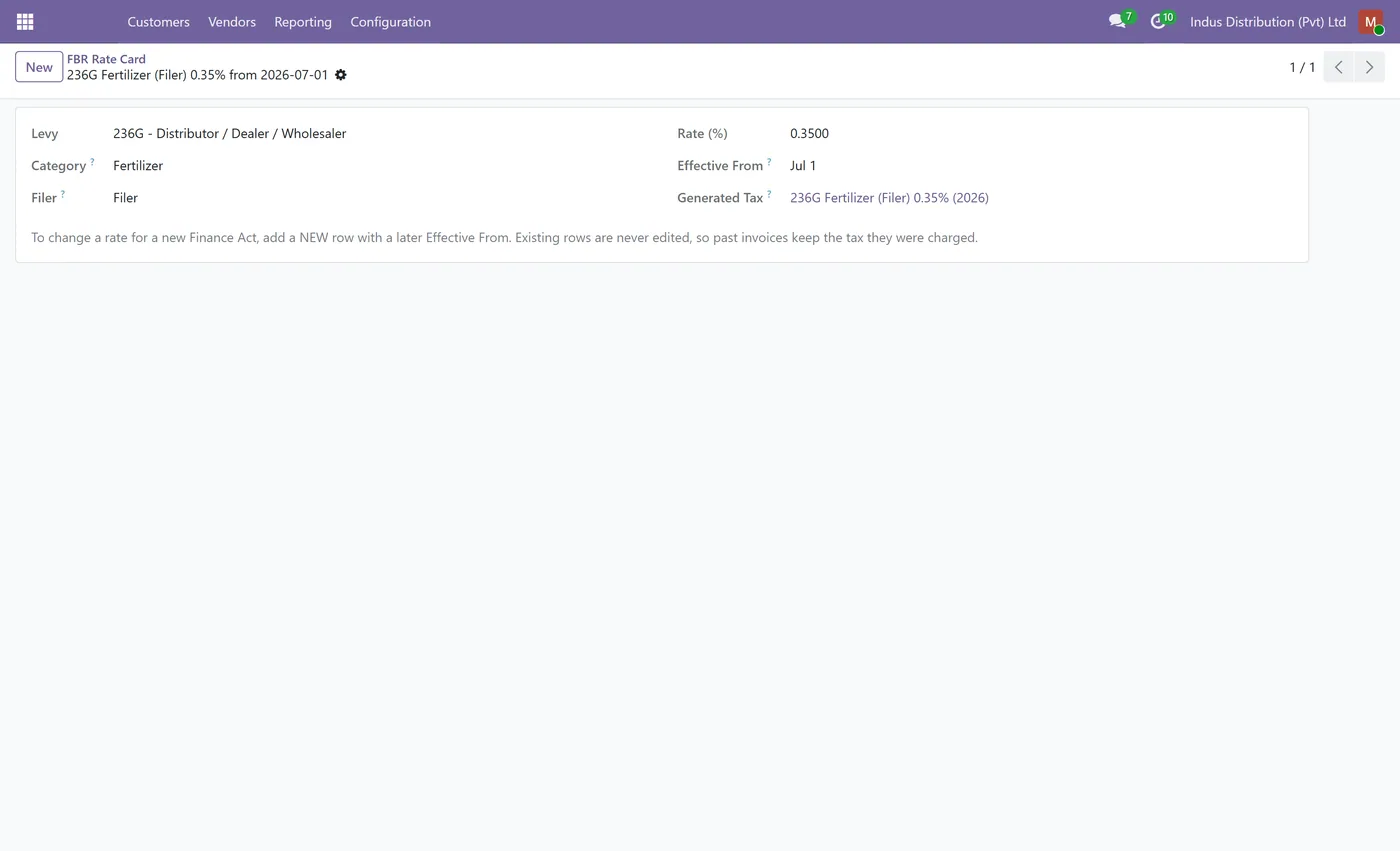The width and height of the screenshot is (1400, 851).
Task: Open the apps grid home menu
Action: coord(25,21)
